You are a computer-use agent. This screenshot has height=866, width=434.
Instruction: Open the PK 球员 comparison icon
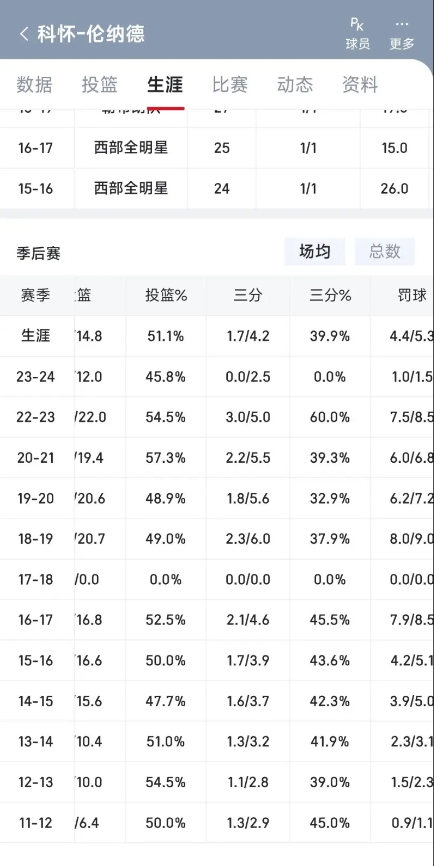357,34
